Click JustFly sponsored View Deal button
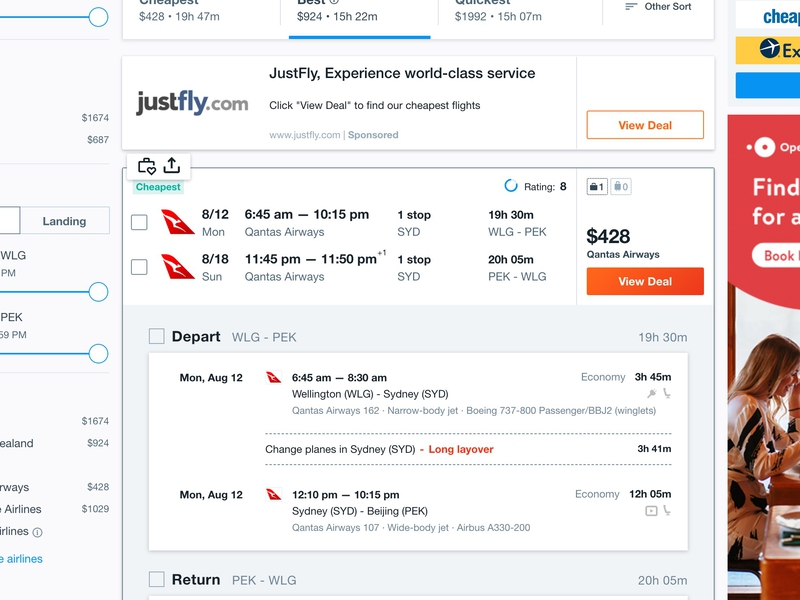The height and width of the screenshot is (600, 800). click(645, 125)
